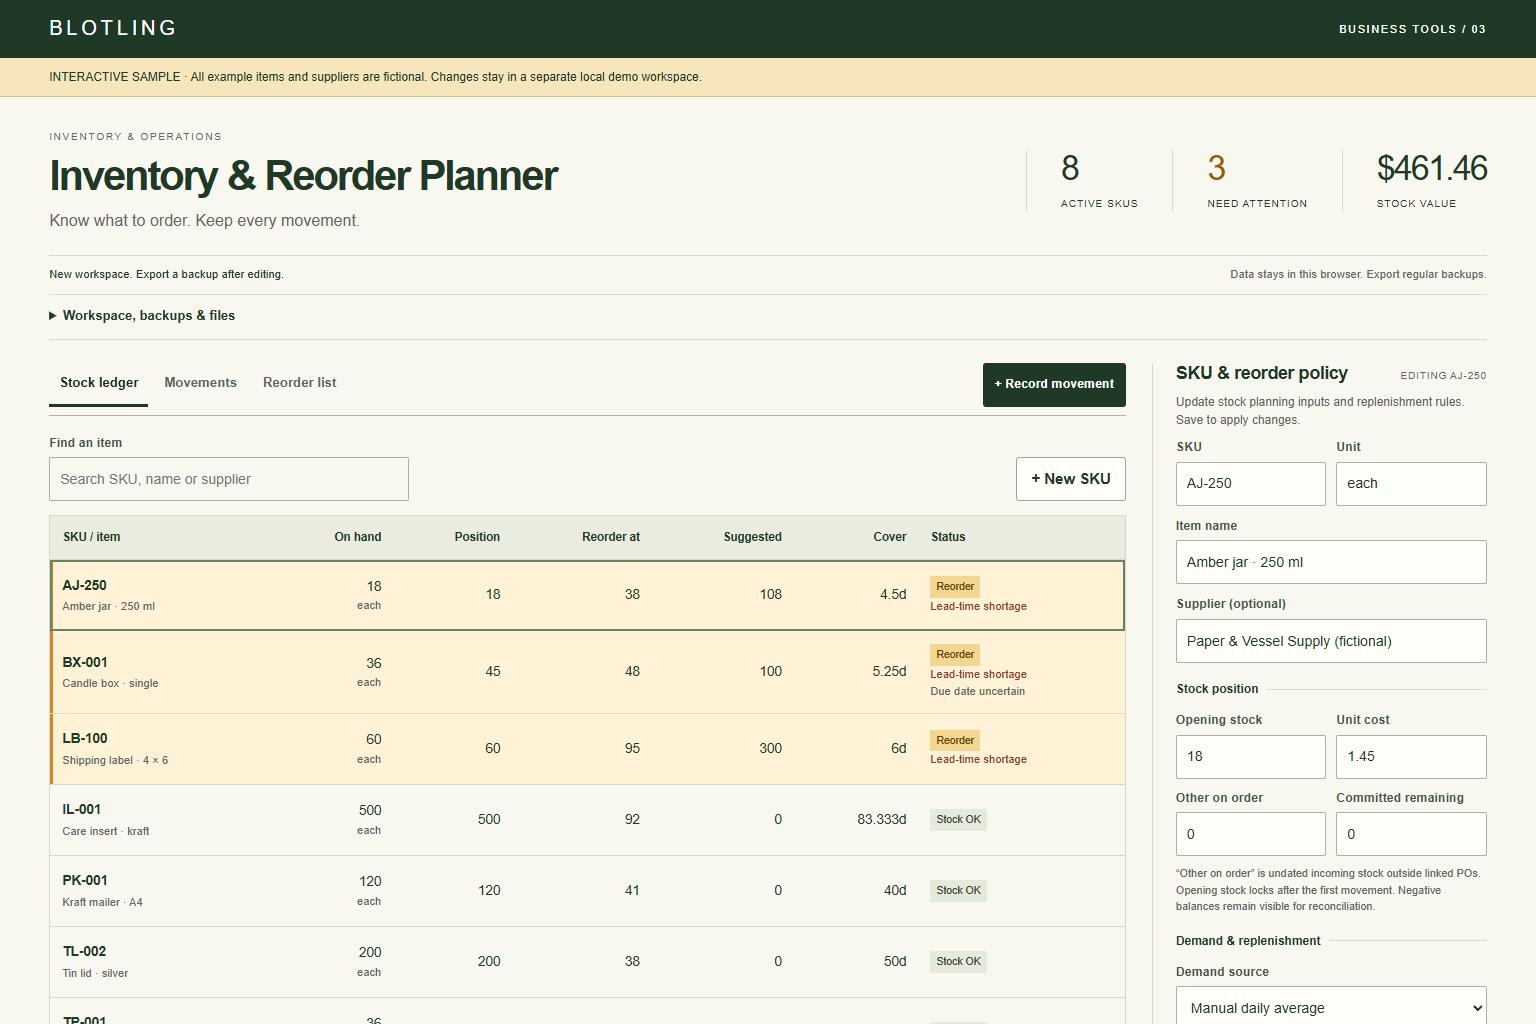Add a New SKU

1071,479
